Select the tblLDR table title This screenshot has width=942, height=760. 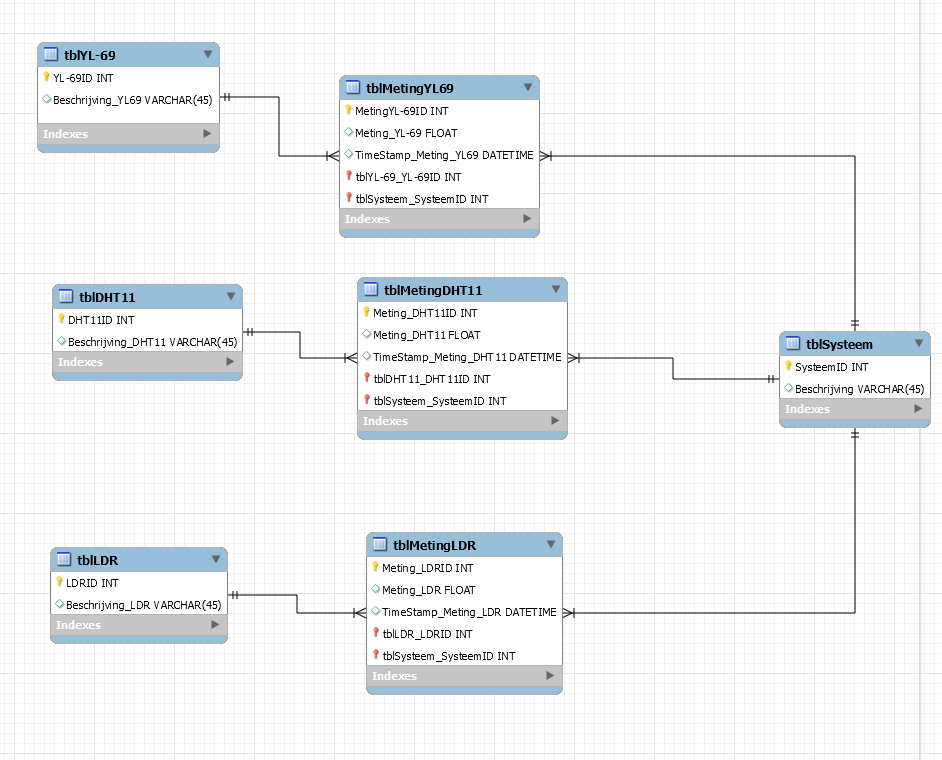(97, 561)
